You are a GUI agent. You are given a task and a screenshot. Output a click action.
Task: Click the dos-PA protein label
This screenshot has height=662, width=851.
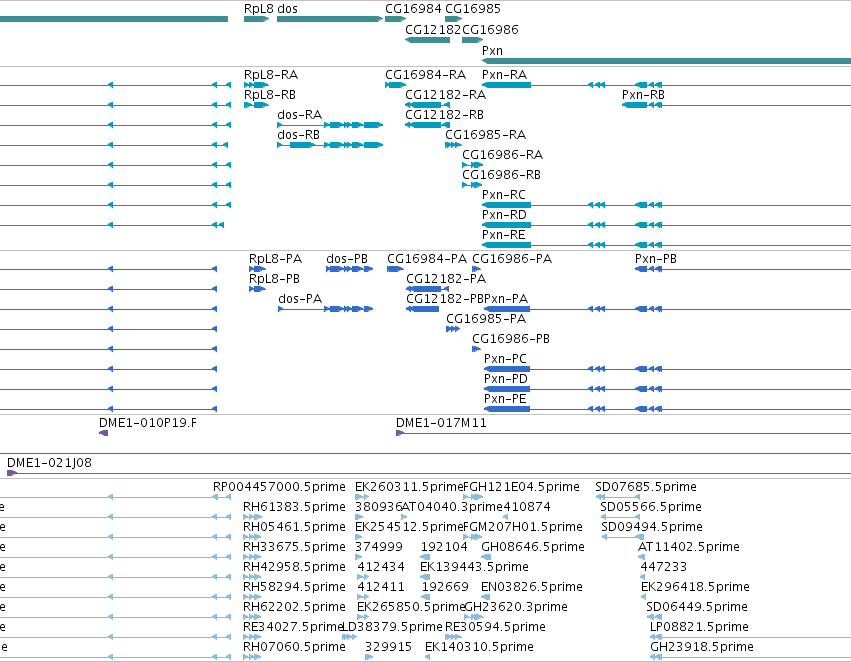(x=300, y=299)
